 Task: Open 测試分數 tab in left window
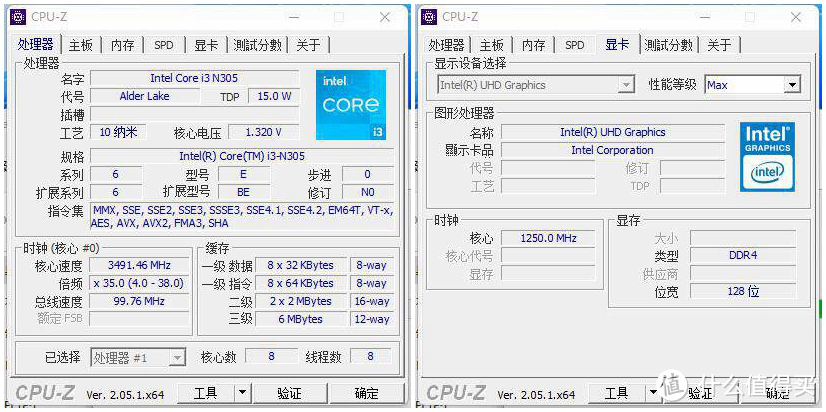pos(257,45)
